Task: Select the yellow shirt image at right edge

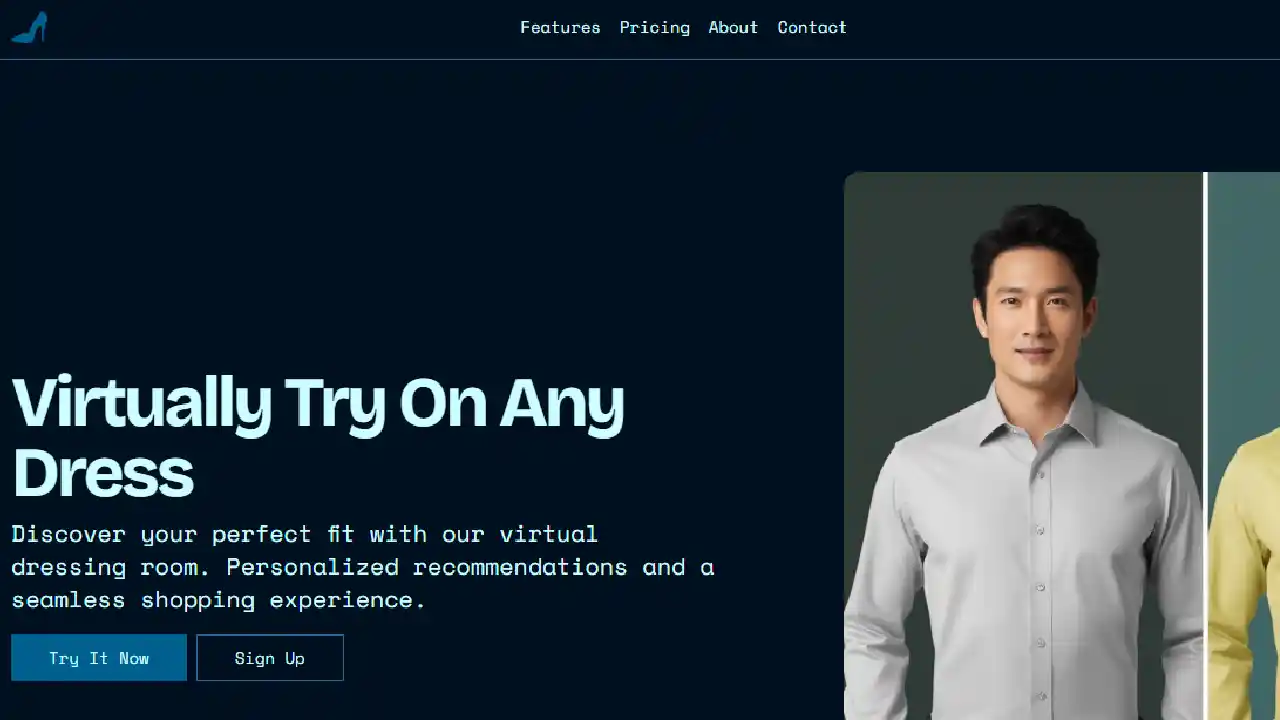Action: (1244, 446)
